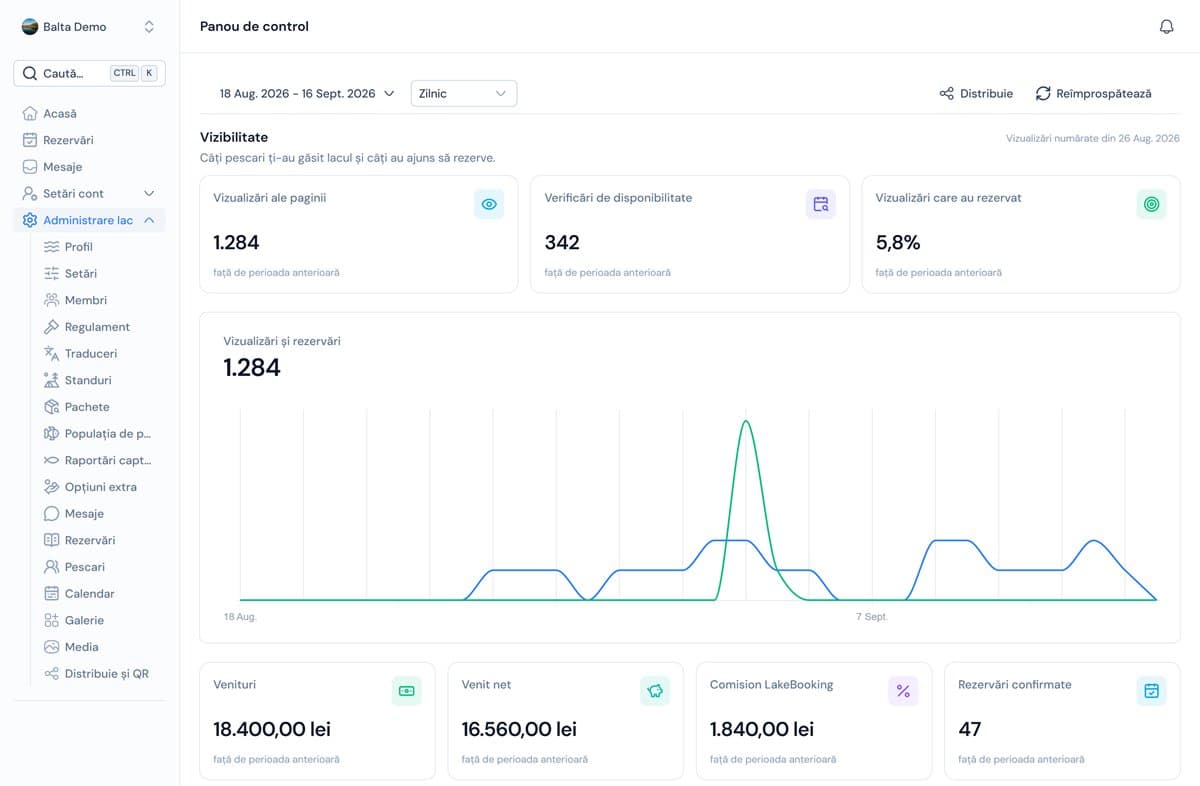This screenshot has width=1200, height=786.
Task: Click the Raportări capturi fish icon
Action: point(52,460)
